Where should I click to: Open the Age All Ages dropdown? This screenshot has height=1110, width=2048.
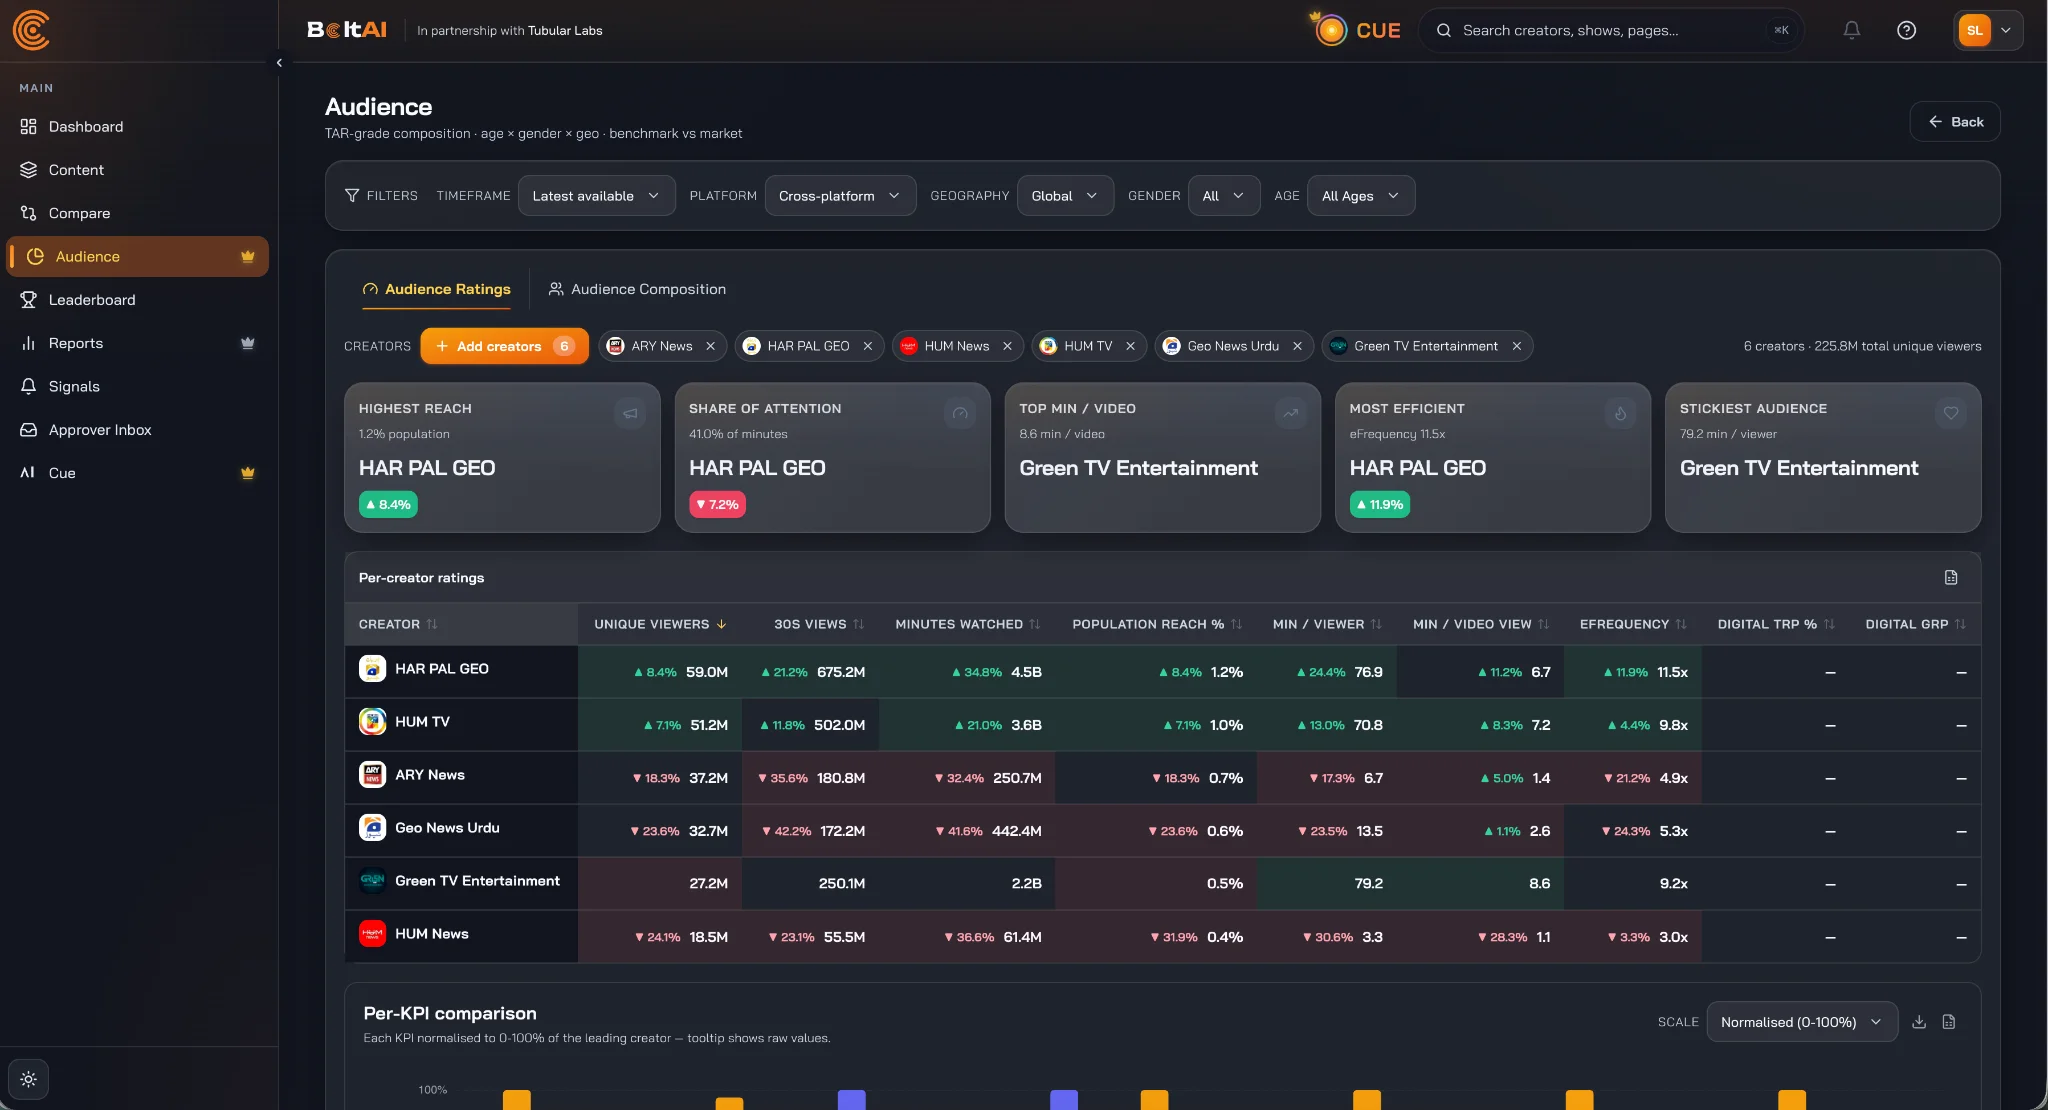[1360, 196]
